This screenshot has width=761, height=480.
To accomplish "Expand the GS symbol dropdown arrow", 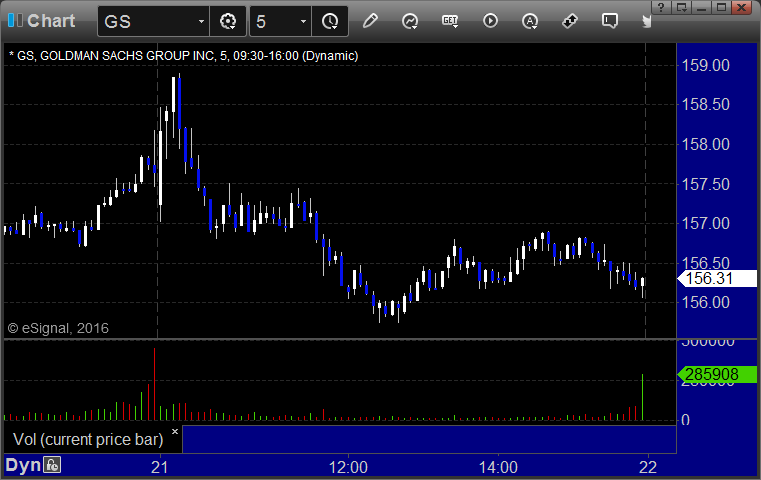I will (x=201, y=21).
